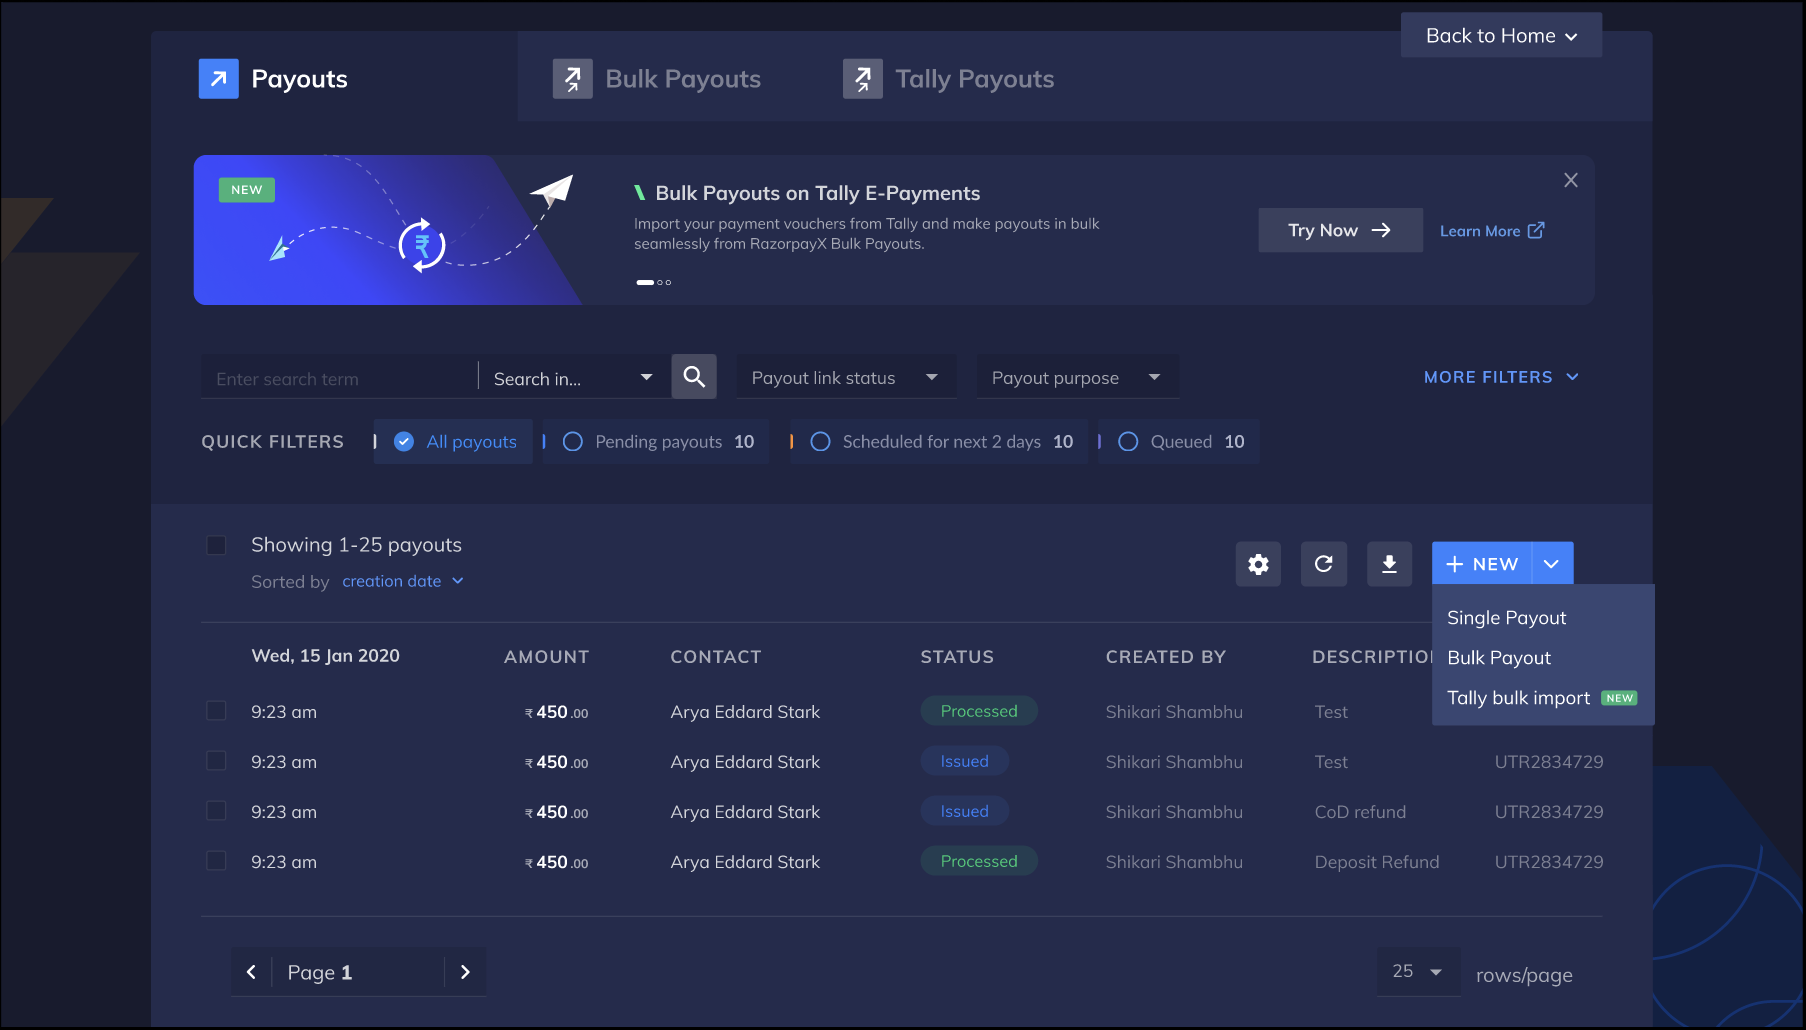Go to next page arrow
Image resolution: width=1806 pixels, height=1030 pixels.
point(465,972)
